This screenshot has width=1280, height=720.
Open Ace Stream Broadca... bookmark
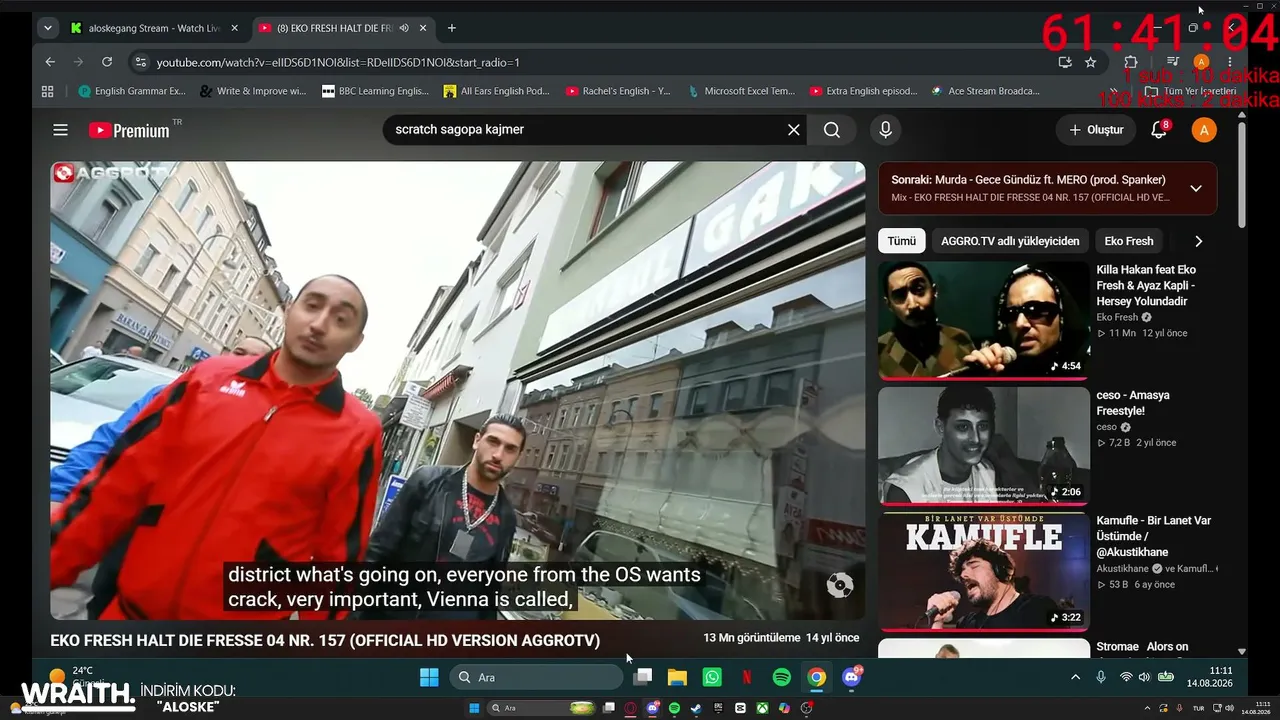[x=985, y=91]
